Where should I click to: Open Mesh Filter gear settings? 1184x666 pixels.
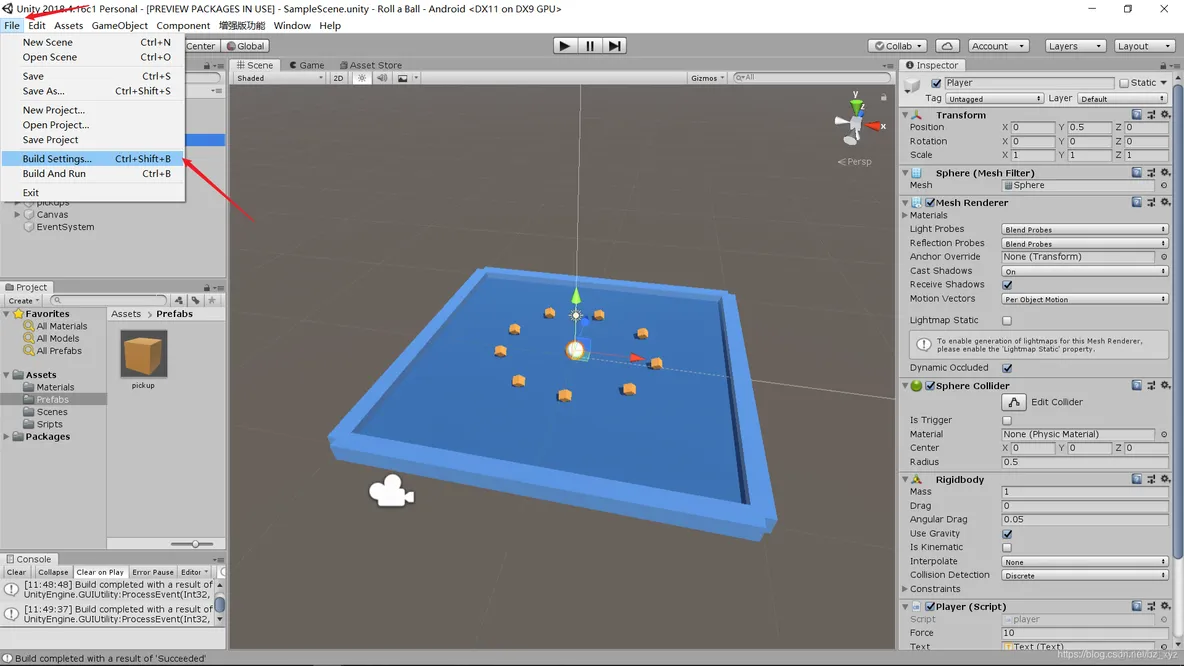click(x=1165, y=173)
